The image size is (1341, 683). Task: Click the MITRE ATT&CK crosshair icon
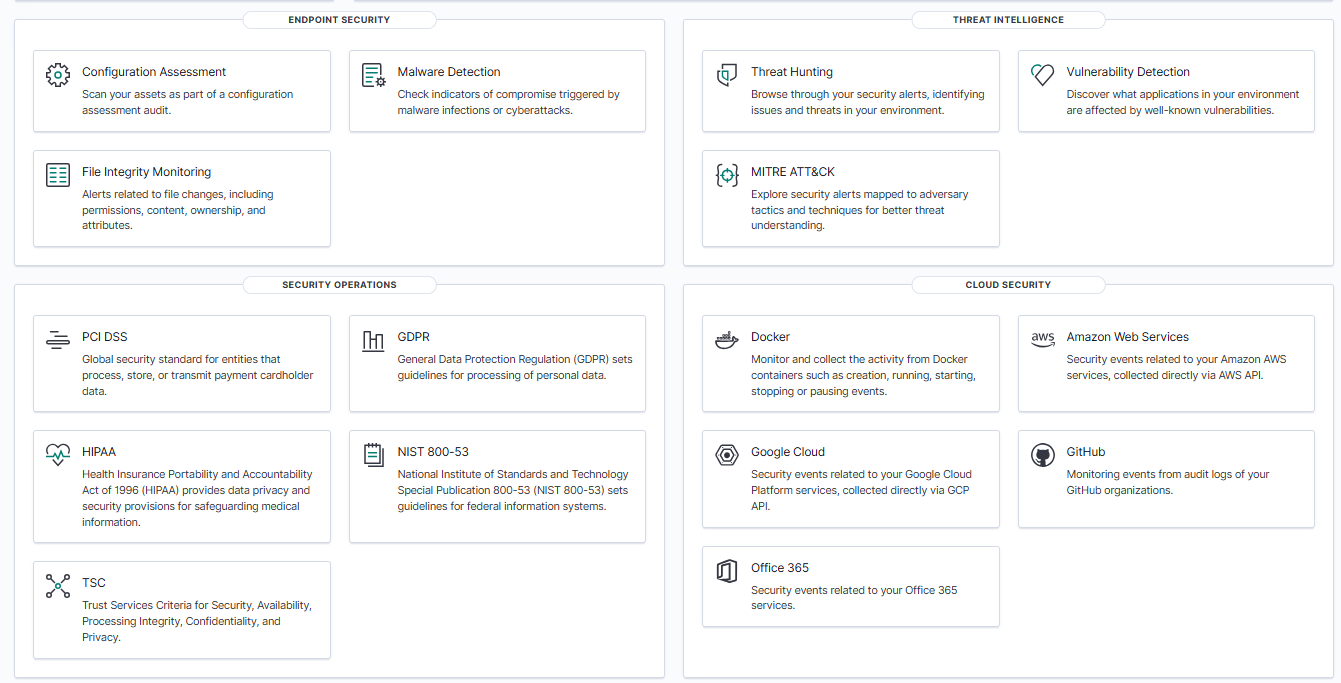[727, 175]
